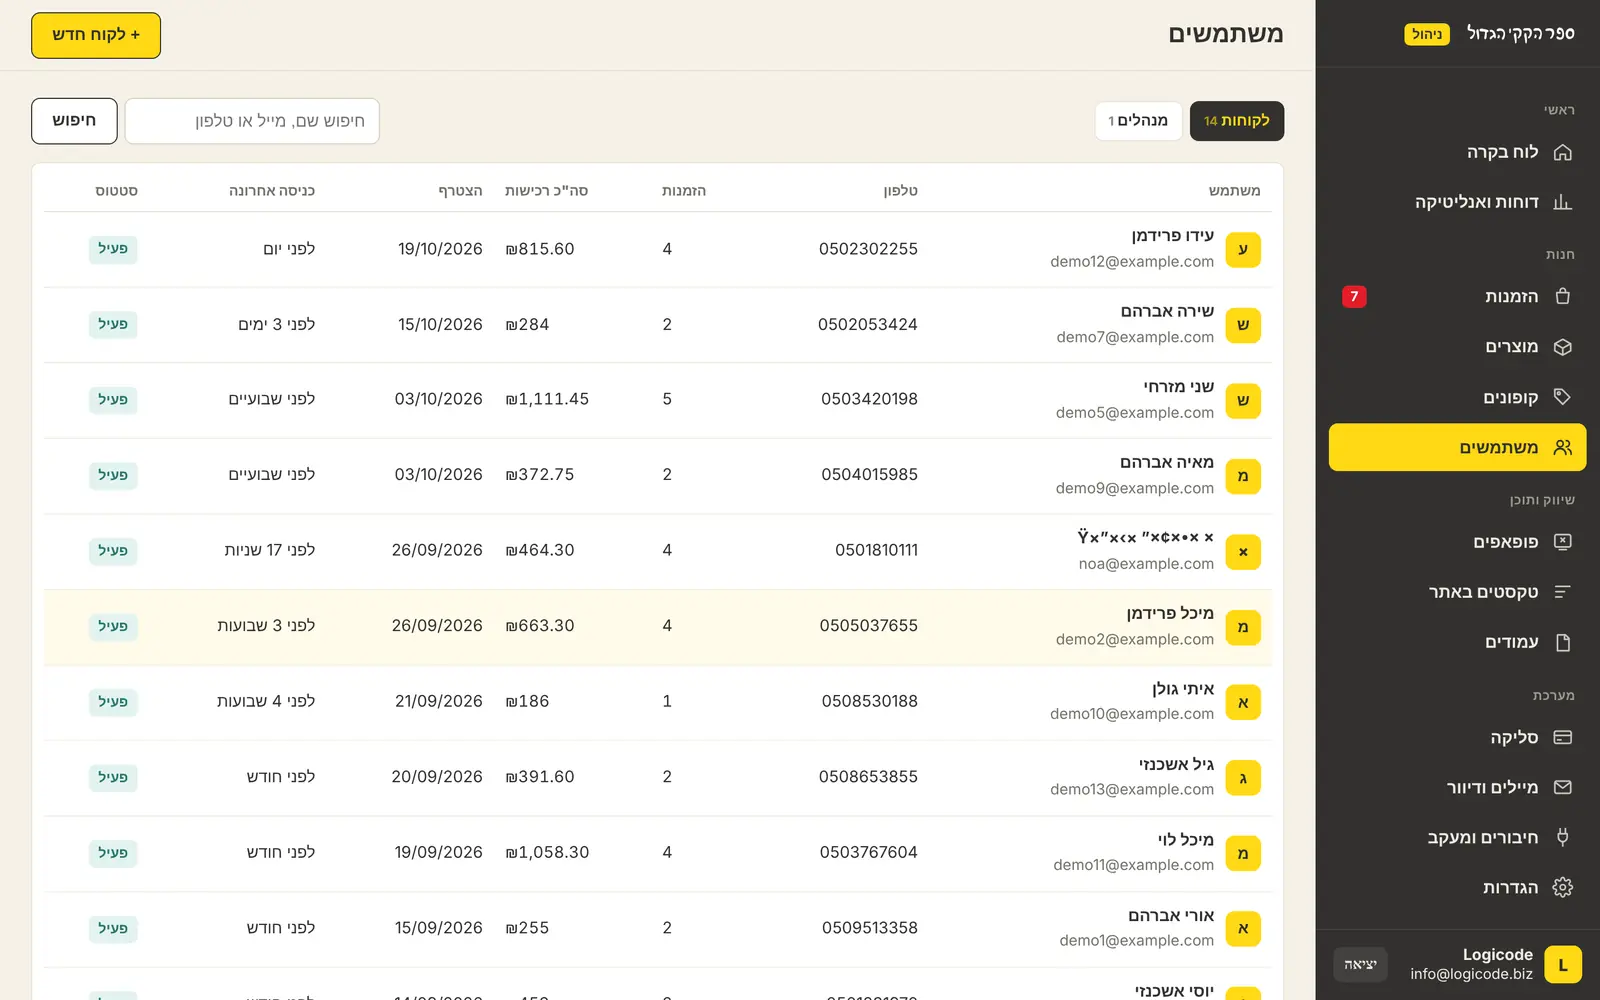Open the products box icon
Viewport: 1600px width, 1000px height.
[x=1562, y=347]
